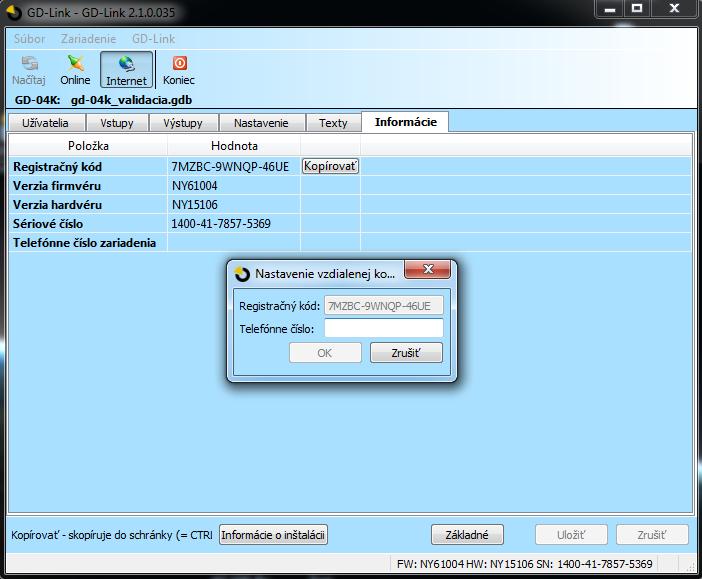The width and height of the screenshot is (702, 579).
Task: Click the dialog's title icon
Action: pos(242,274)
